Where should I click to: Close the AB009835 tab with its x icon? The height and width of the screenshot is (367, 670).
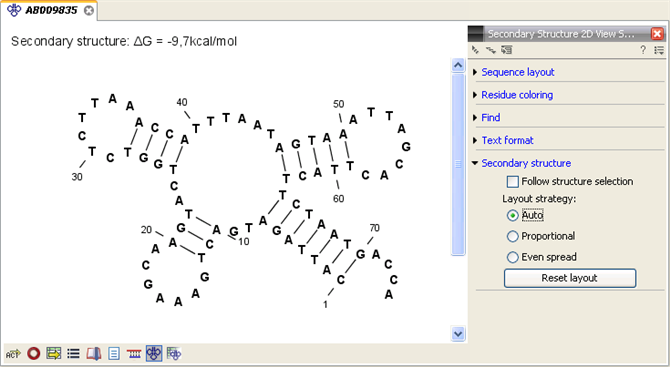[88, 11]
